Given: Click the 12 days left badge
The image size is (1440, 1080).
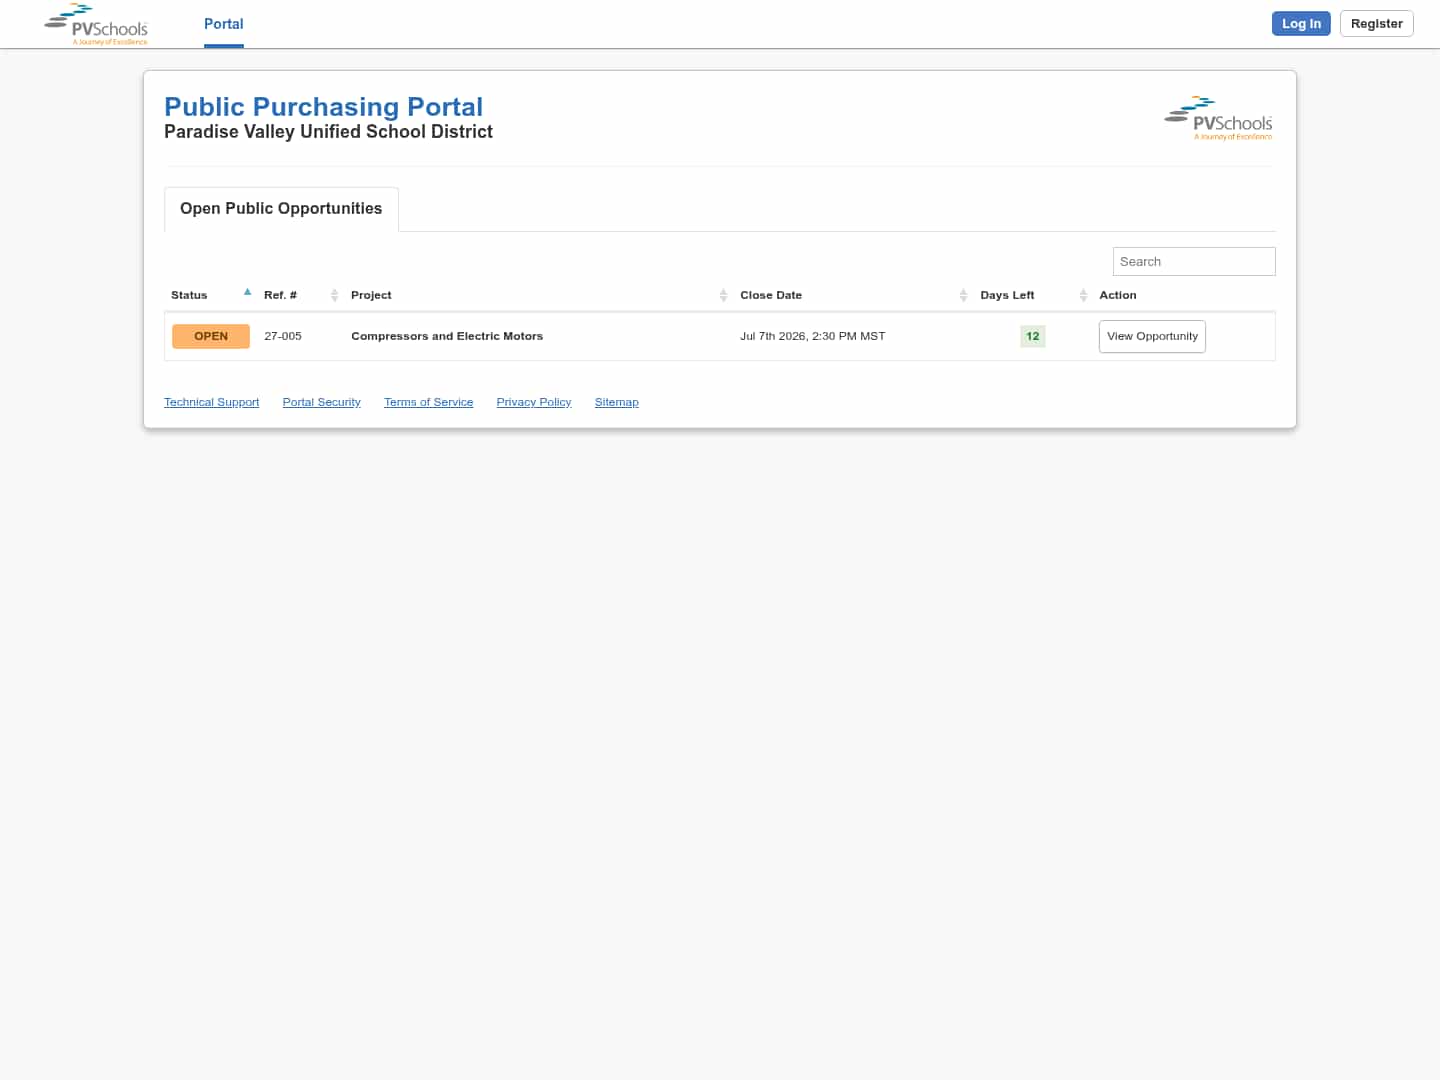Looking at the screenshot, I should click(1033, 336).
